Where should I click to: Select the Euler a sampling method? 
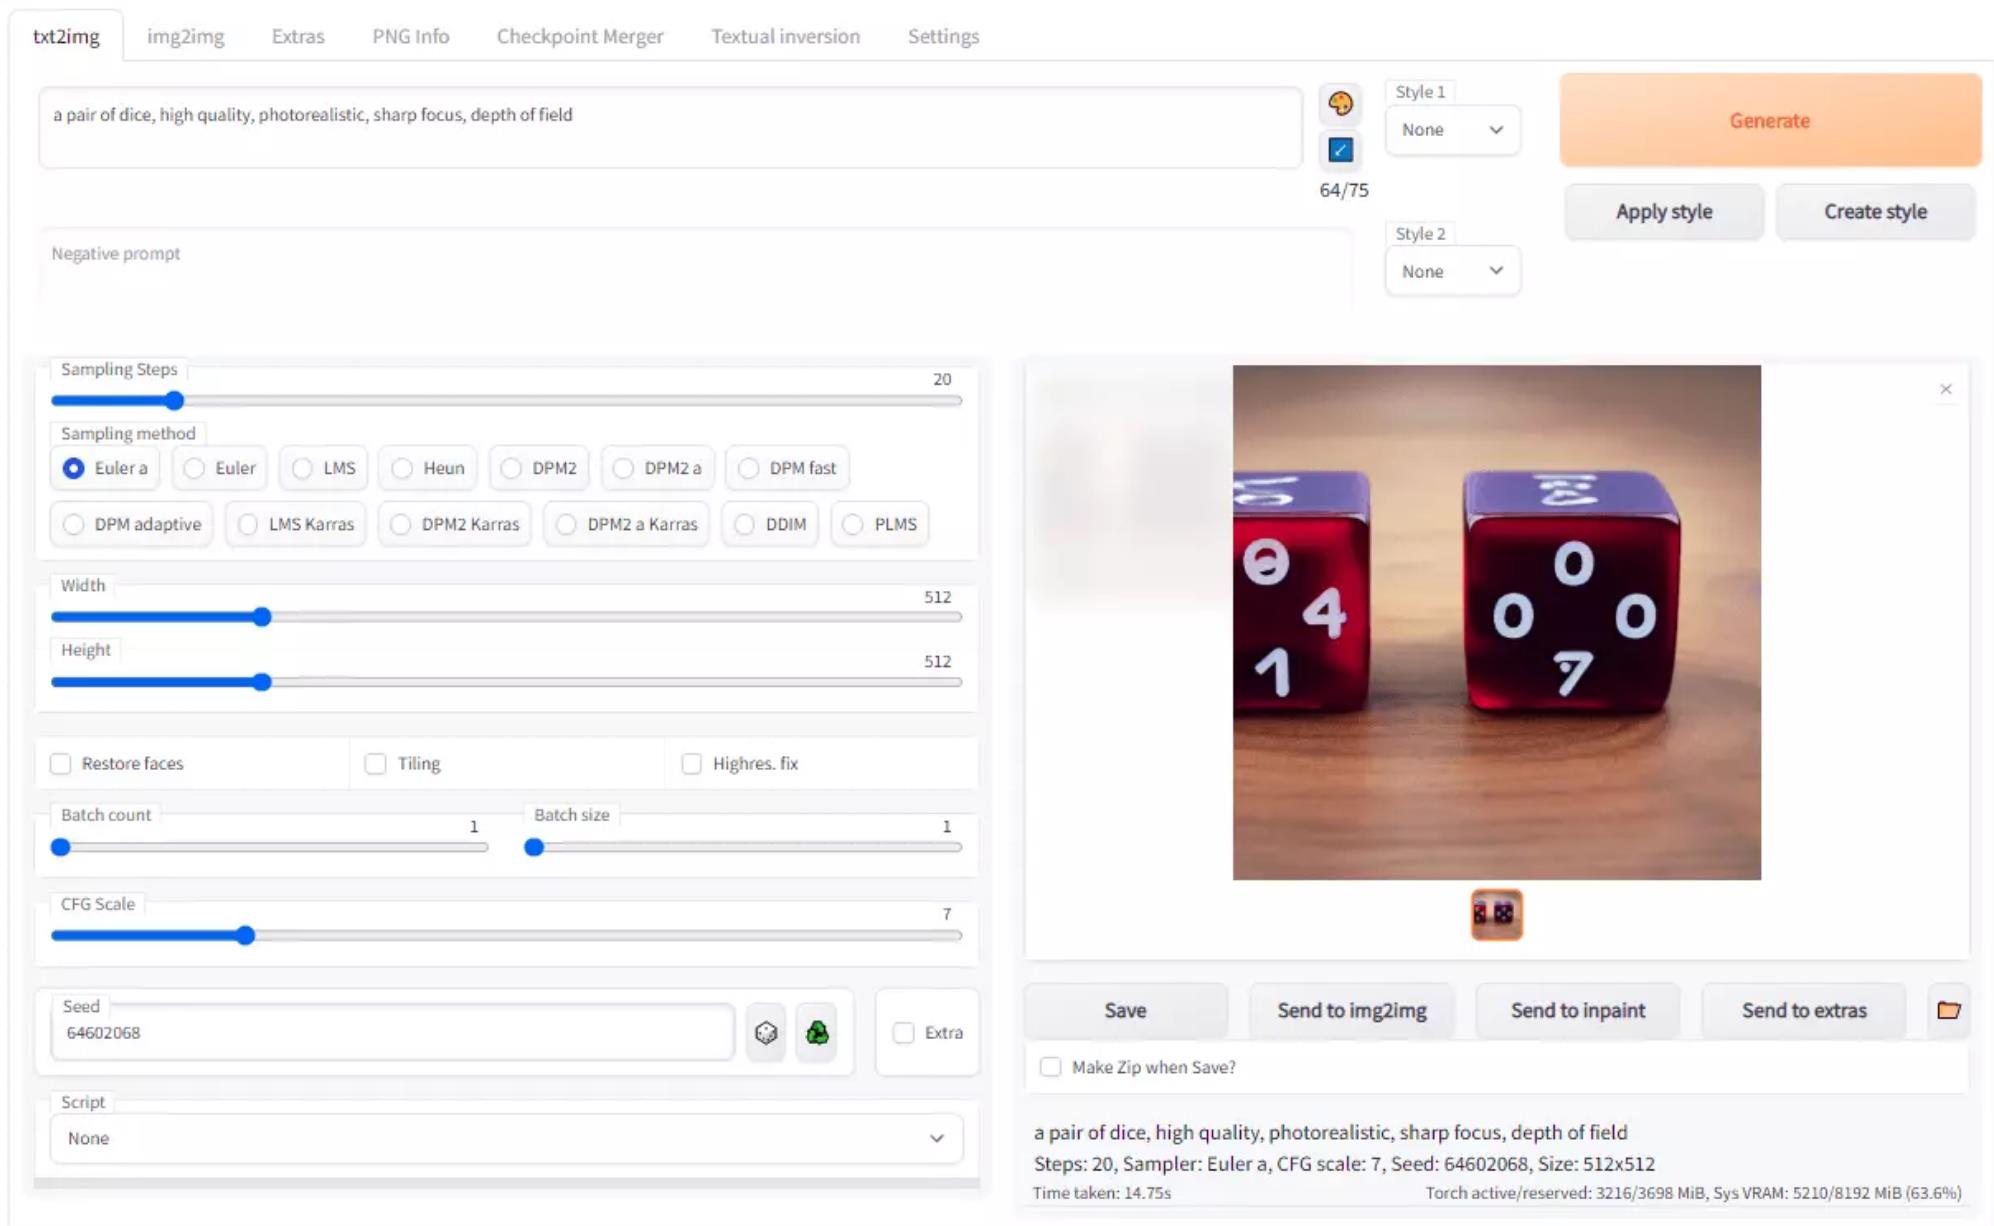[x=105, y=468]
